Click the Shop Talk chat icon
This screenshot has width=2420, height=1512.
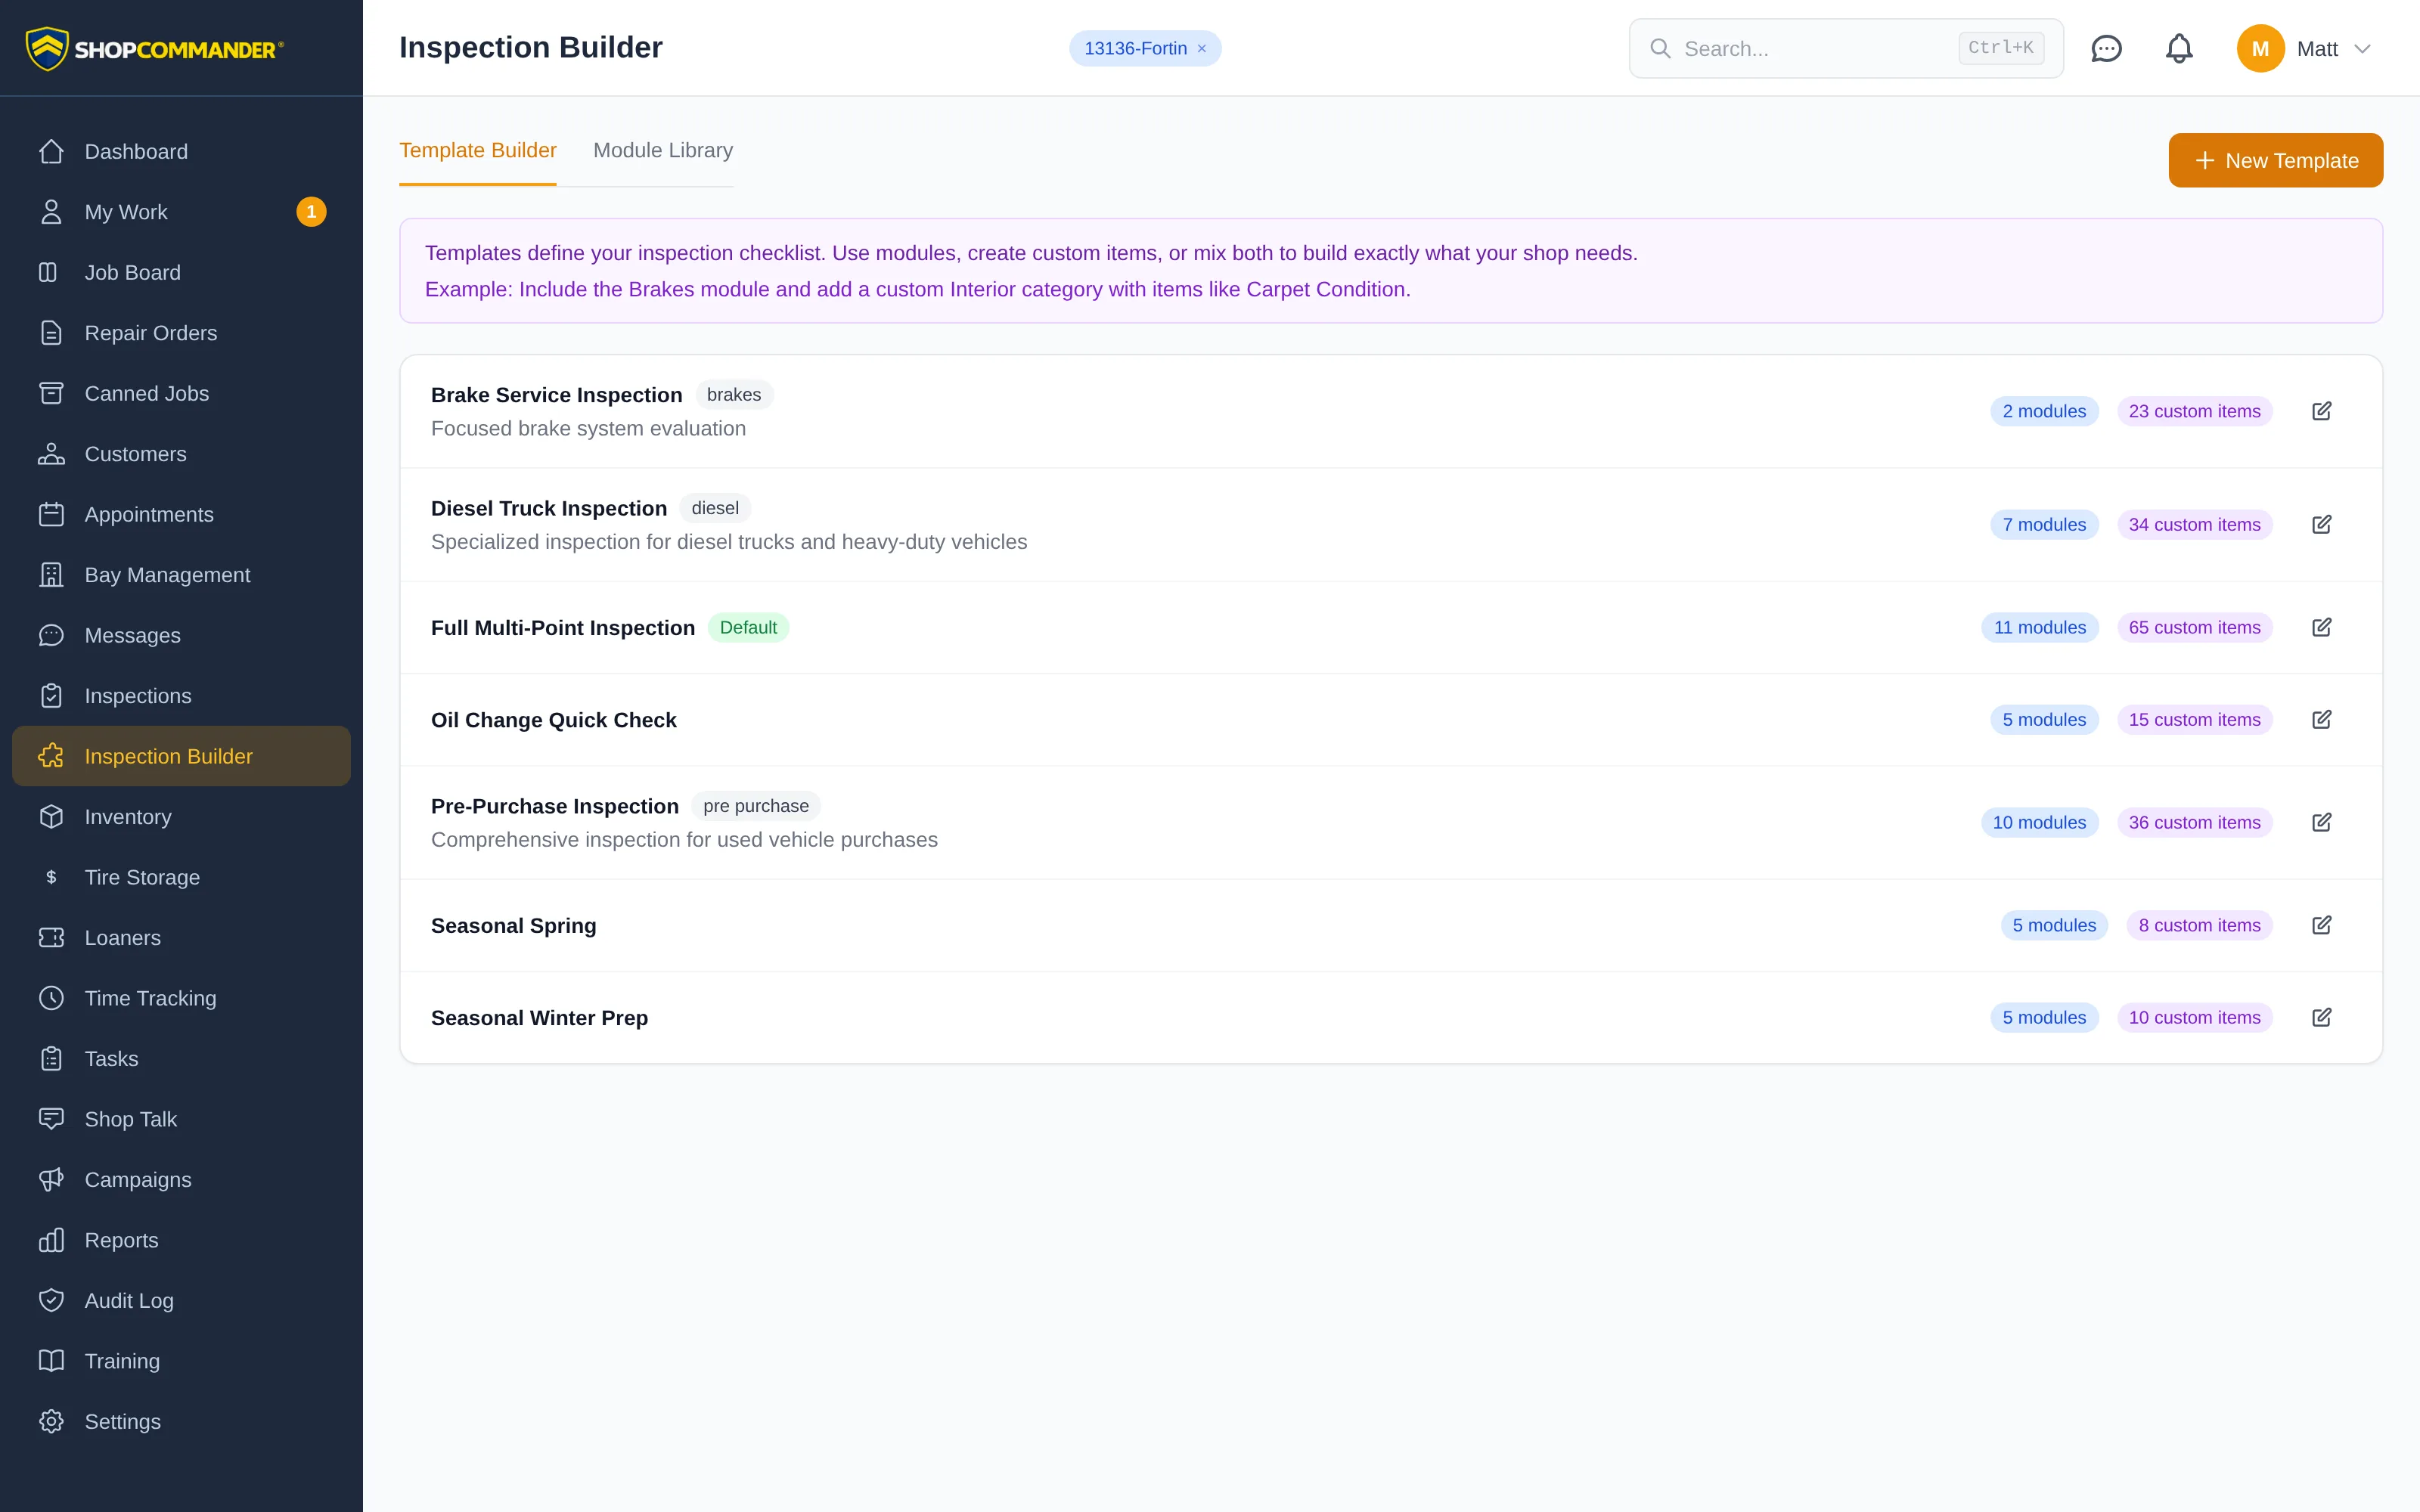click(51, 1119)
